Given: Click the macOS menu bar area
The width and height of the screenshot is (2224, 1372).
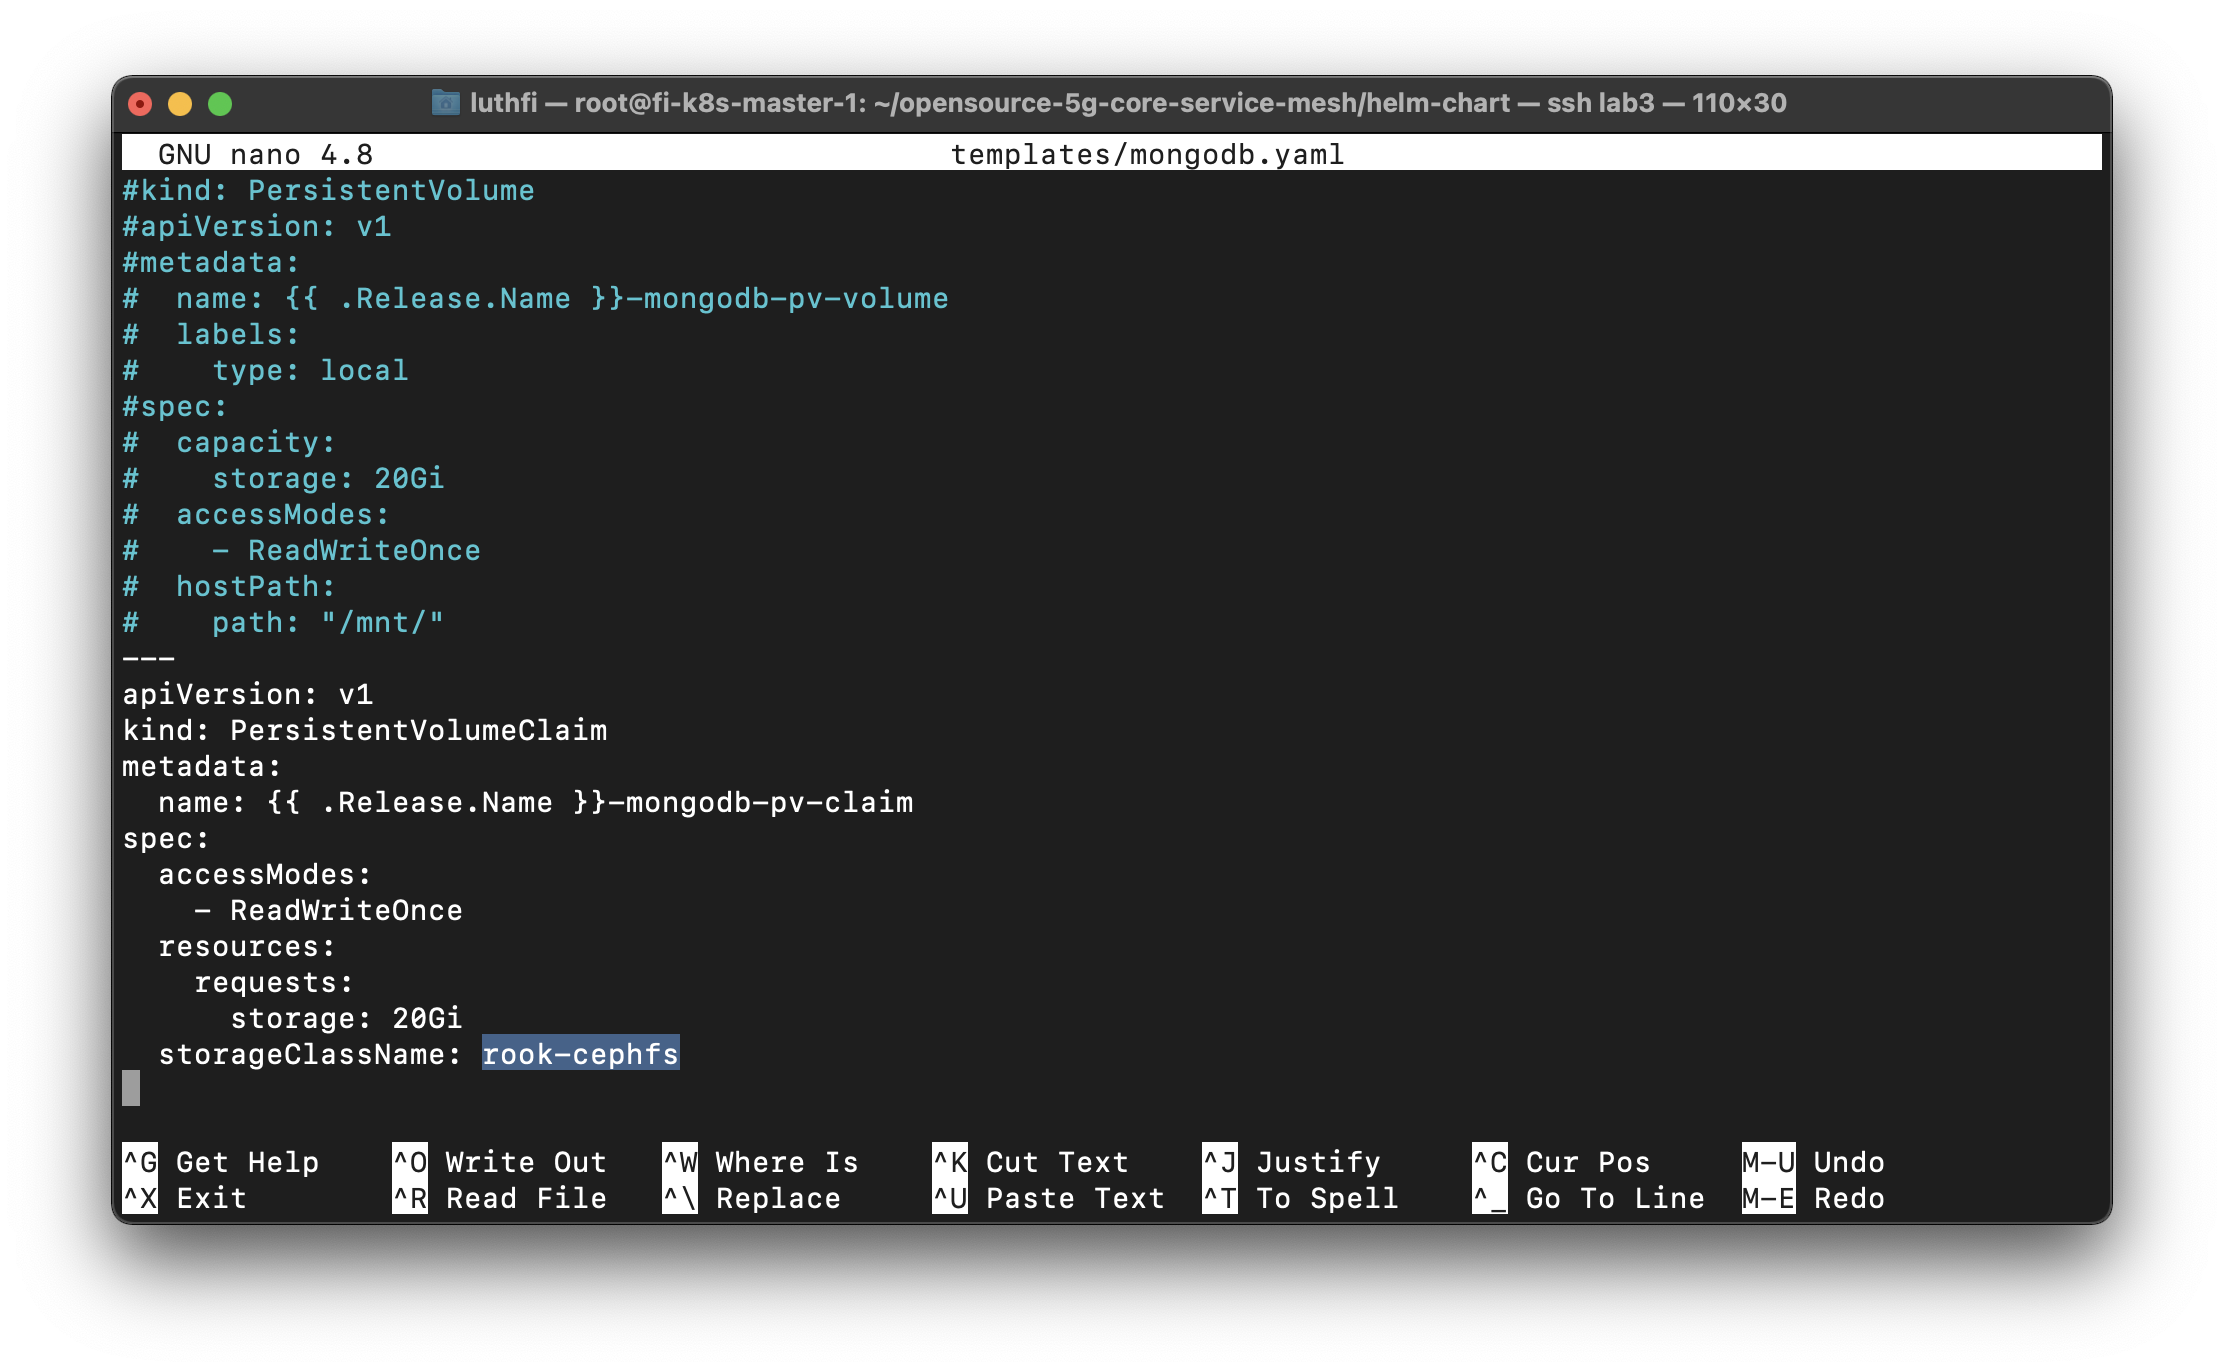Looking at the screenshot, I should click(1112, 16).
